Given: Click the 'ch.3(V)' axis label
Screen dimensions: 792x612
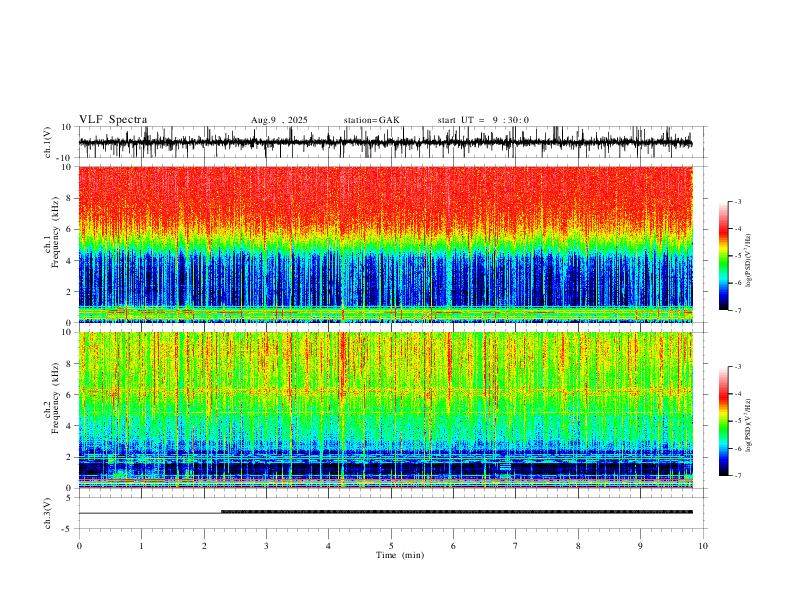Looking at the screenshot, I should coord(48,514).
